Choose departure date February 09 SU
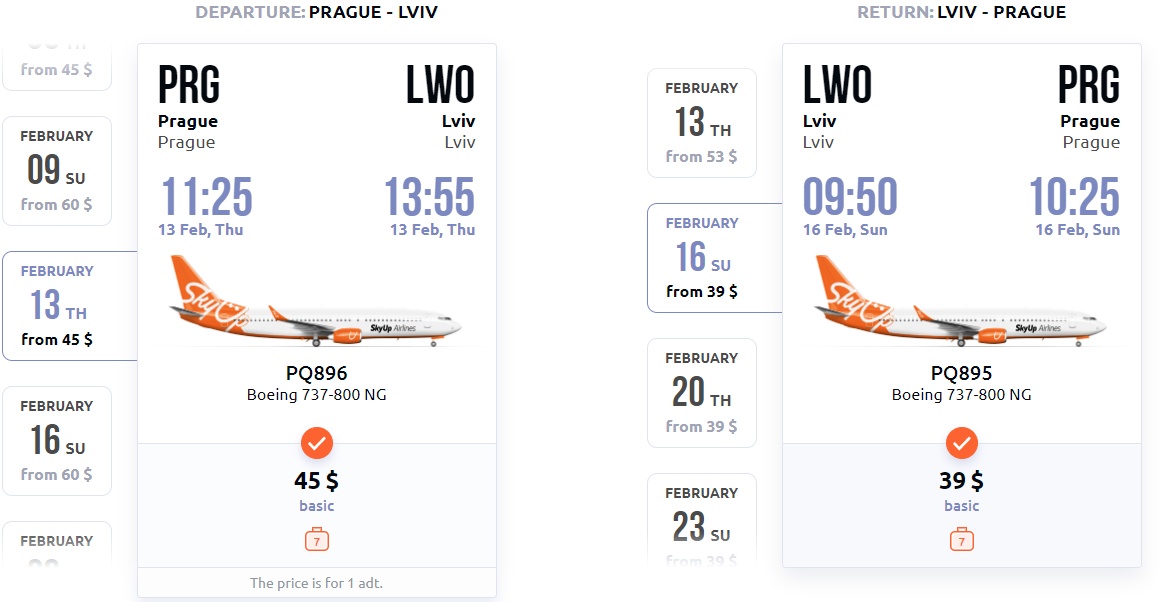 tap(57, 171)
